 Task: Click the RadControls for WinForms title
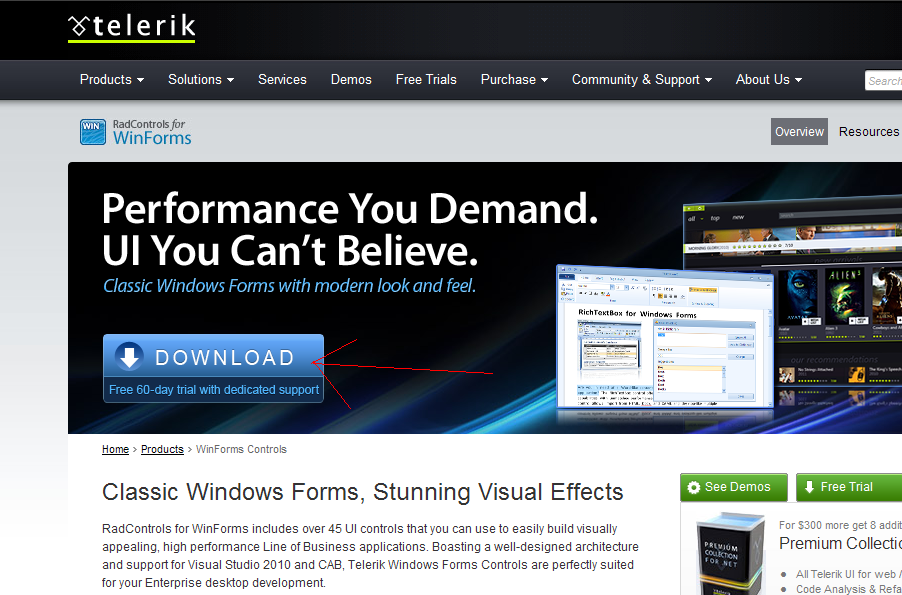[152, 132]
